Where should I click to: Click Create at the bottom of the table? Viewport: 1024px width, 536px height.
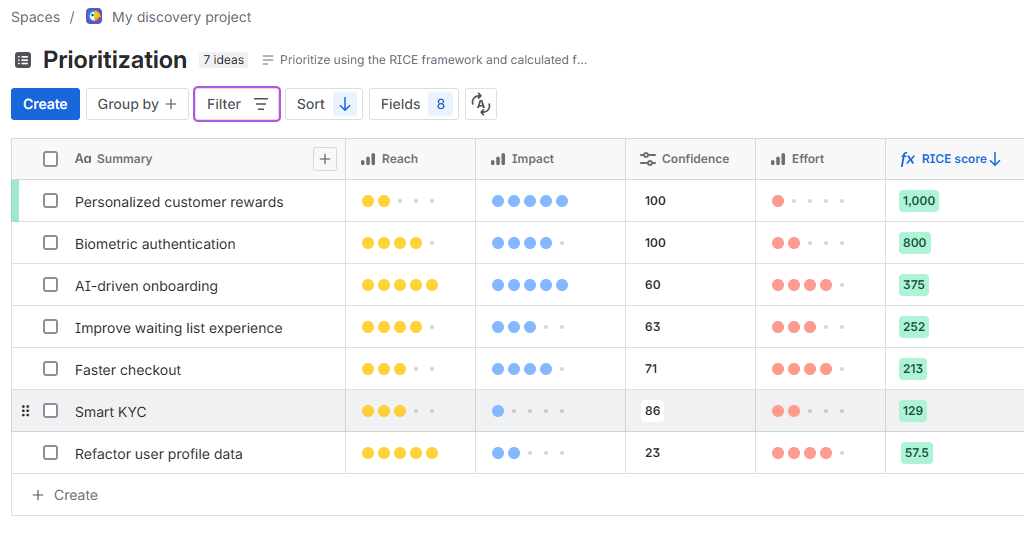[76, 495]
